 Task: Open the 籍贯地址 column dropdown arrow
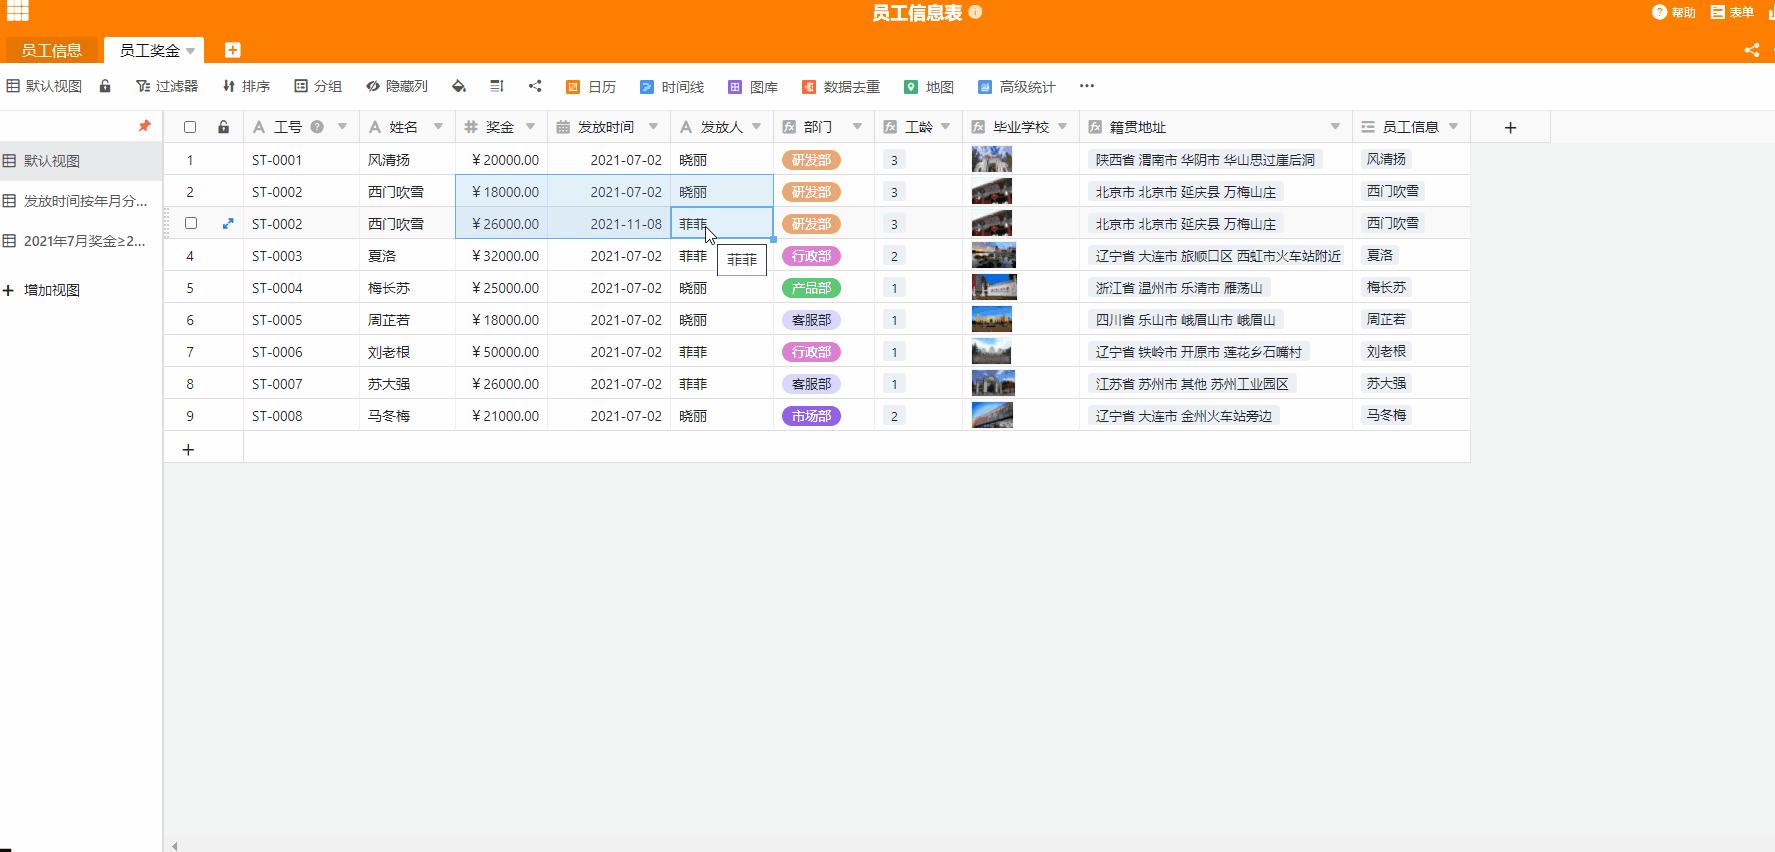click(x=1335, y=127)
